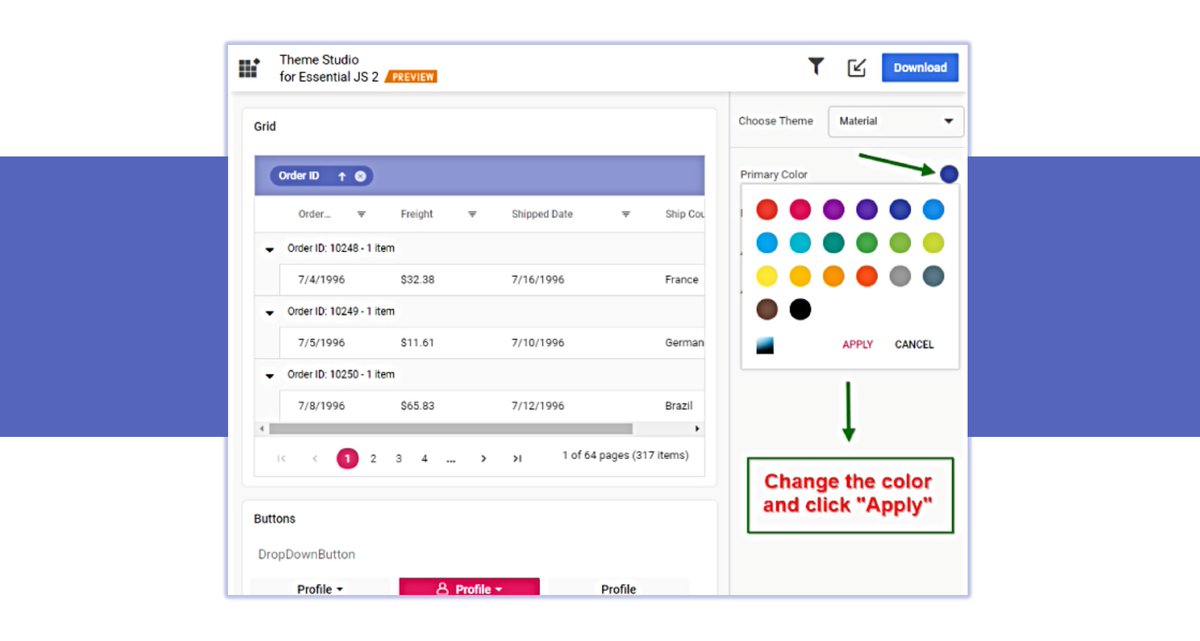1200x641 pixels.
Task: Pick the brown color swatch in palette
Action: click(767, 309)
